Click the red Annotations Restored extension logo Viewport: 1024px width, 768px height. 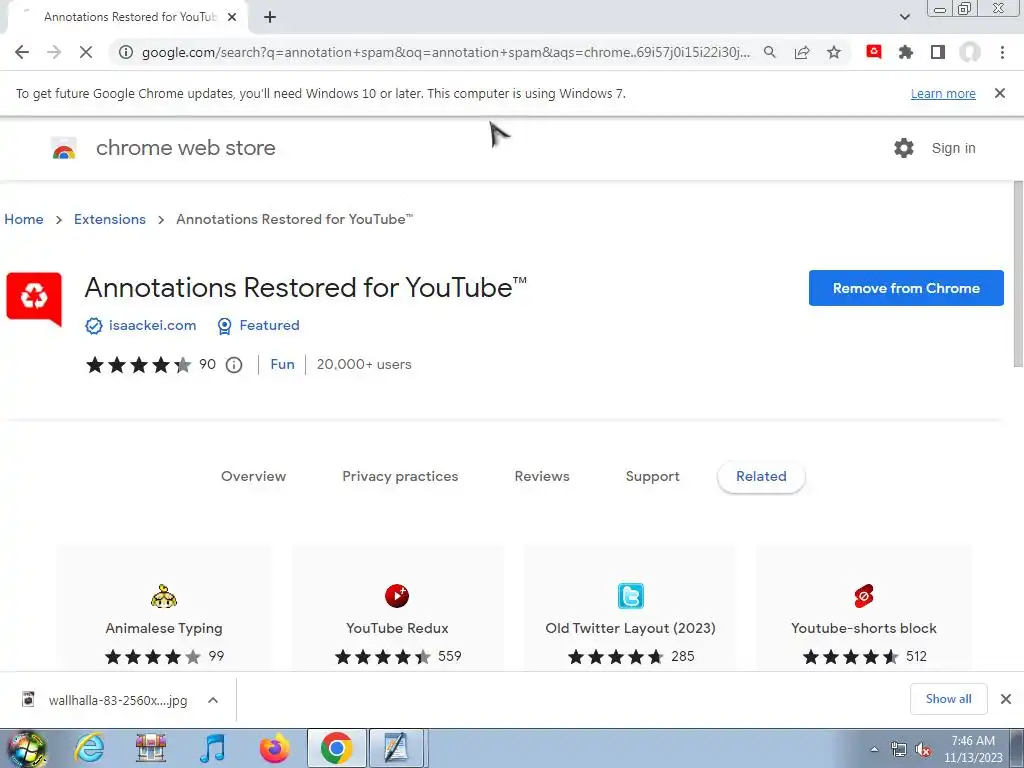pyautogui.click(x=34, y=298)
